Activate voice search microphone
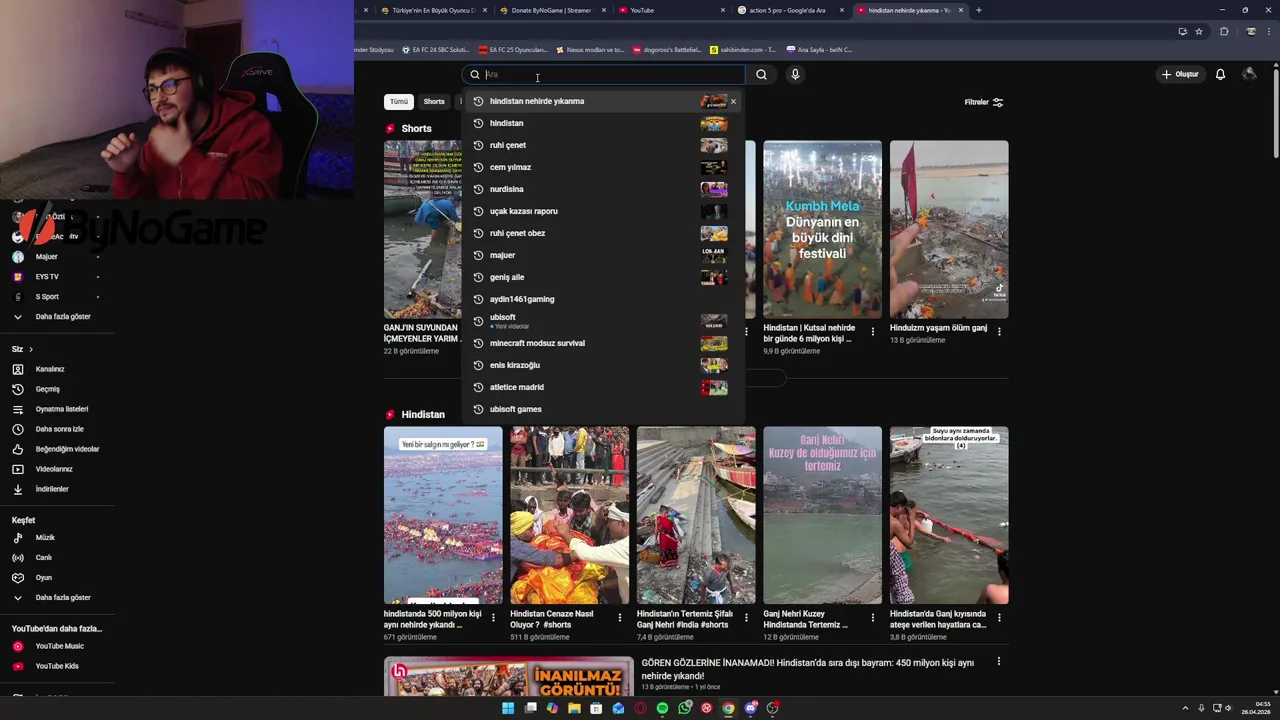Viewport: 1280px width, 720px height. 795,74
